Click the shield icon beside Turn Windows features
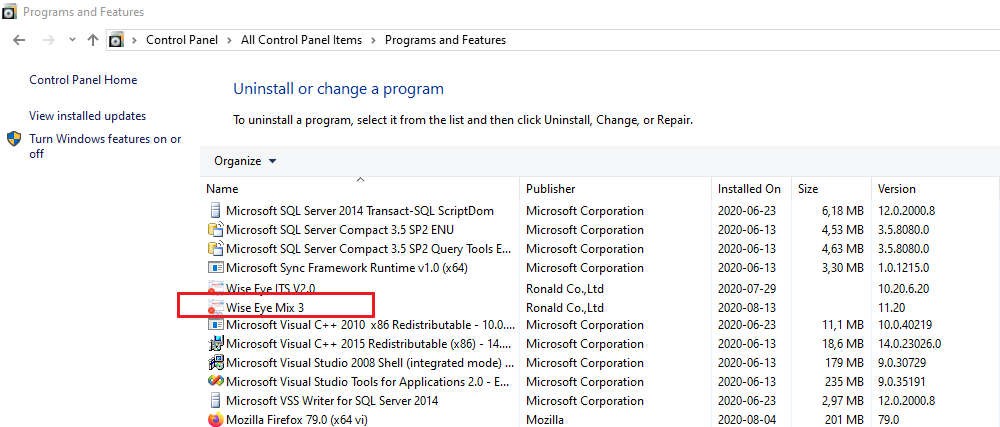This screenshot has width=1000, height=427. pos(14,139)
